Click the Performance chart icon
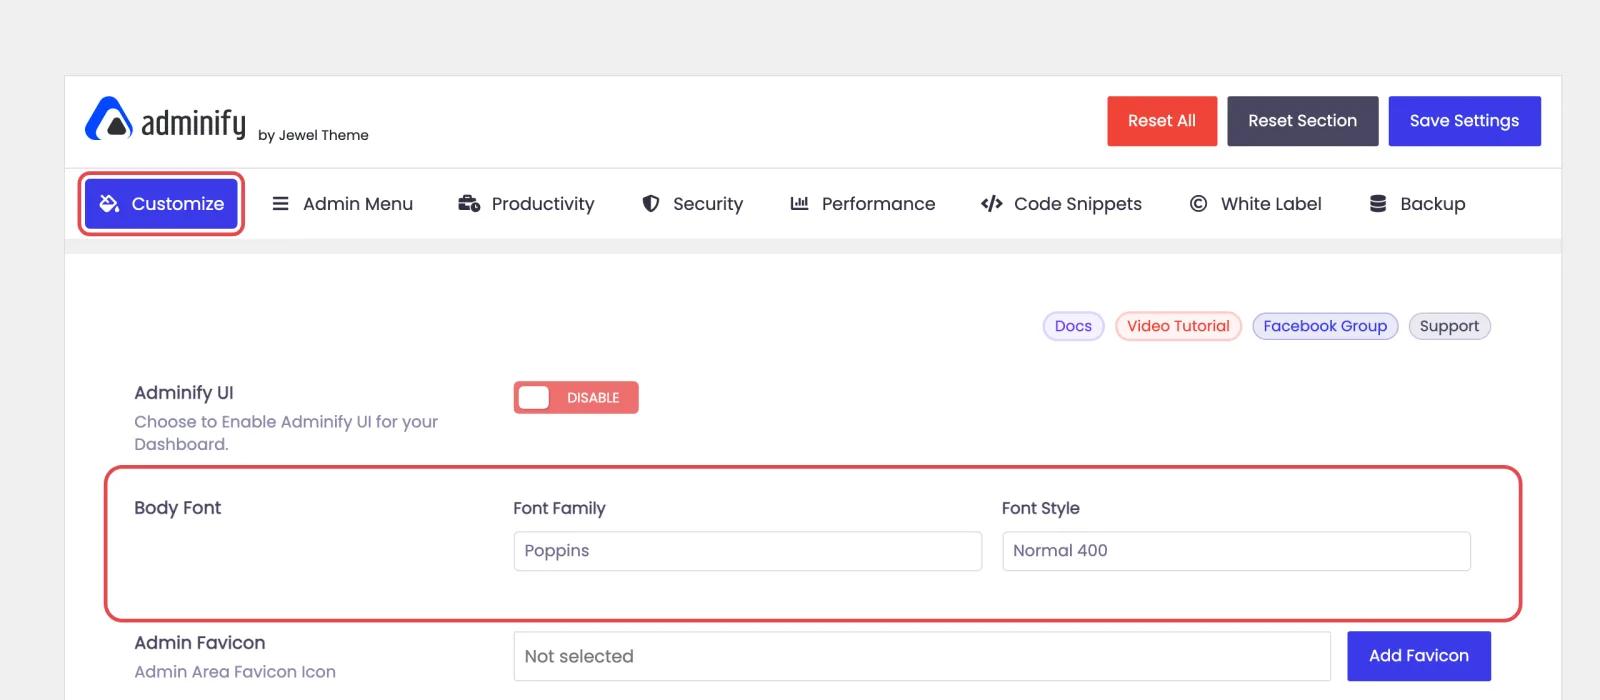Screen dimensions: 1600x700 [x=799, y=204]
